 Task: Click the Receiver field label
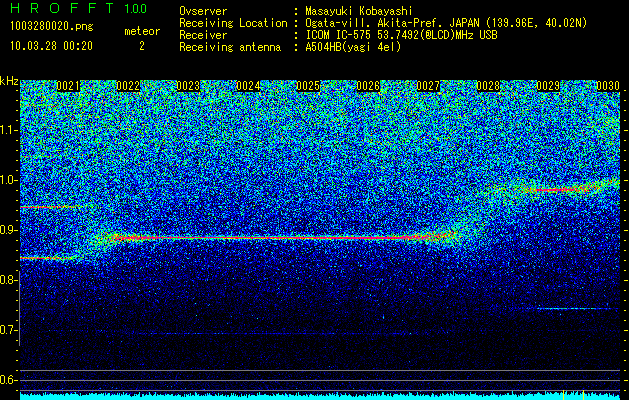[203, 35]
